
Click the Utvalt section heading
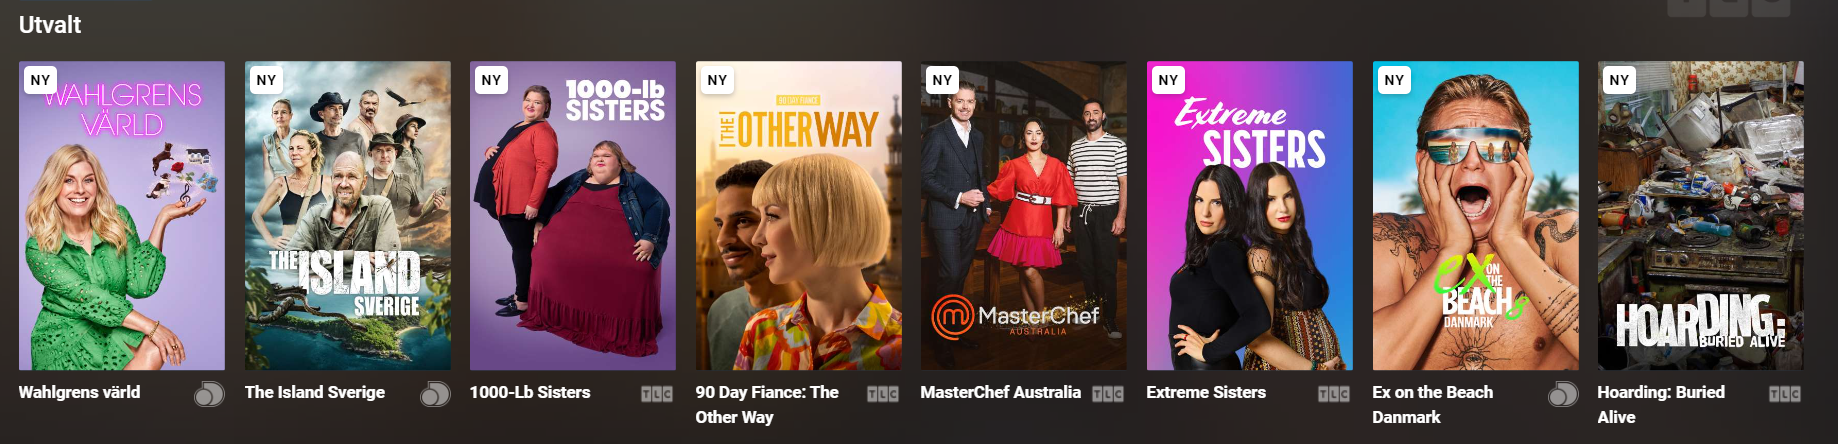tap(50, 25)
